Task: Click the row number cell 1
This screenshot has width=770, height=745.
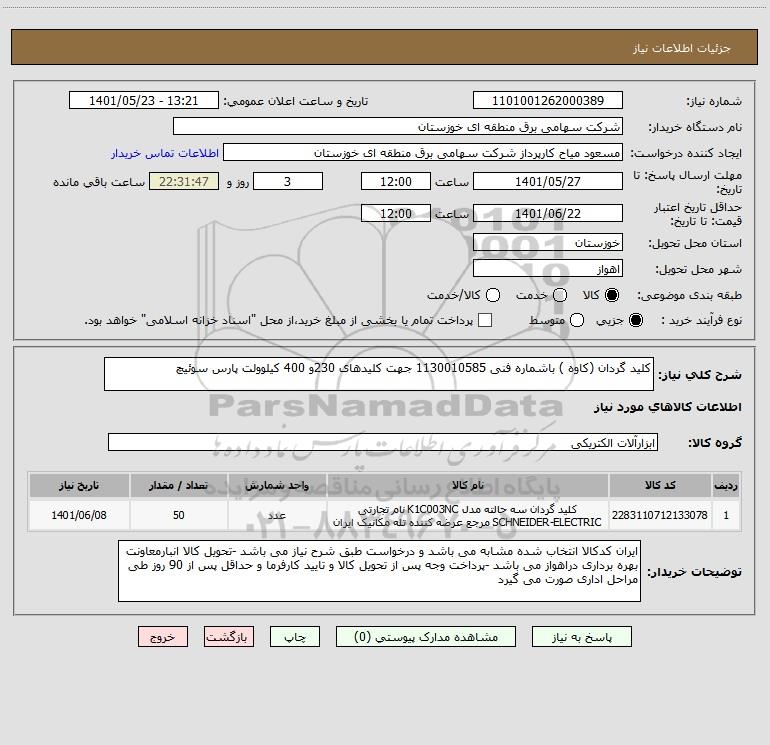Action: 726,515
